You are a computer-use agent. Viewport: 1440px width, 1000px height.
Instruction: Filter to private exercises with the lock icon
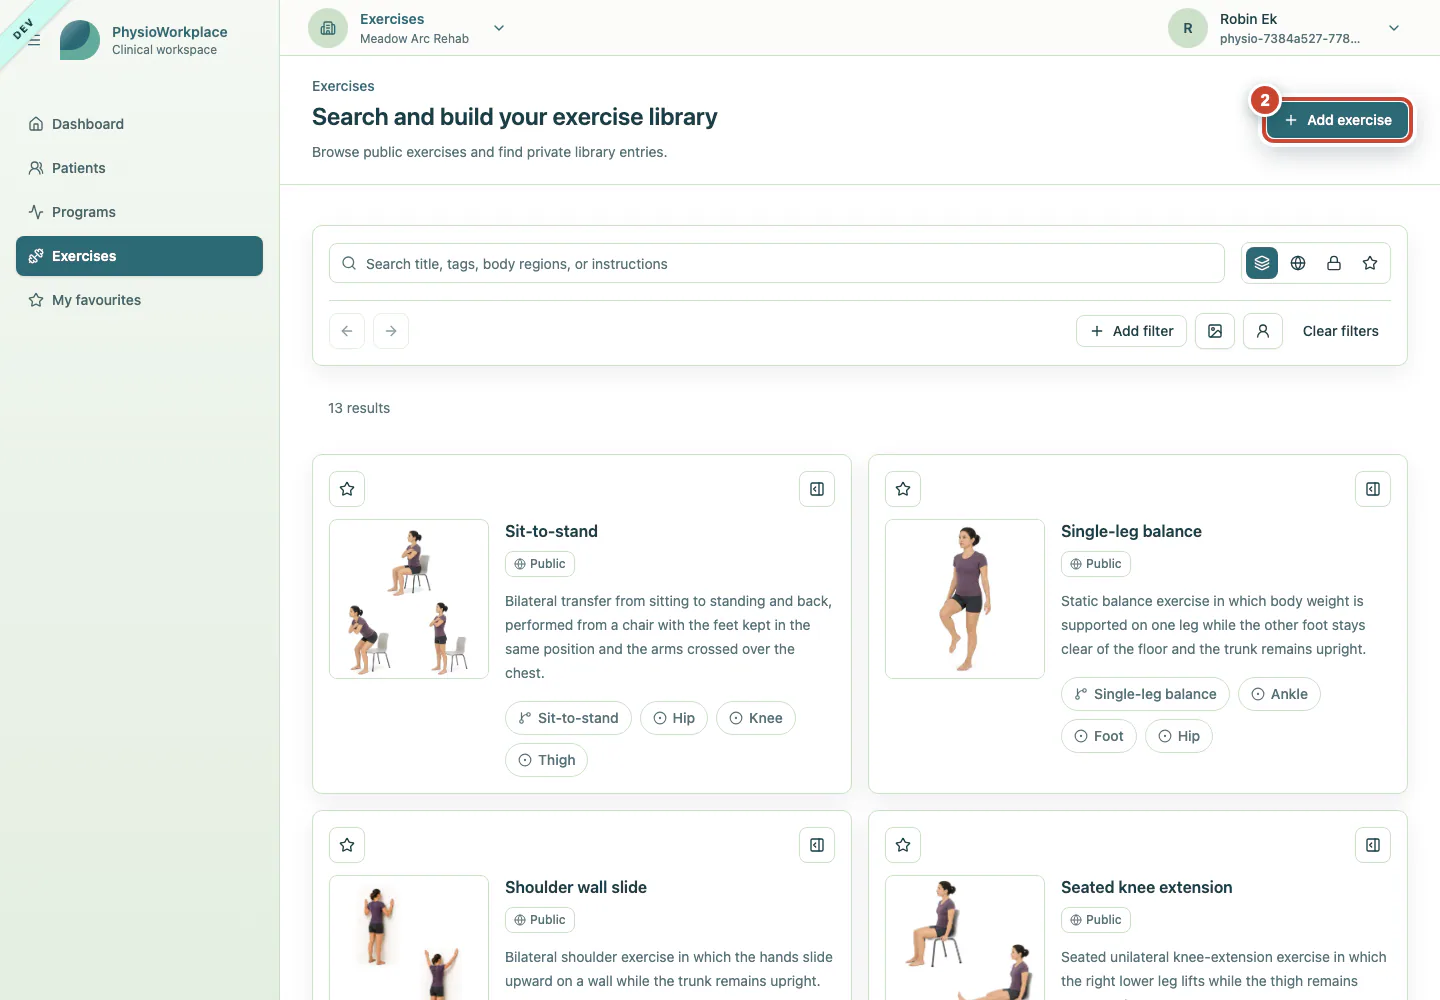(x=1334, y=263)
